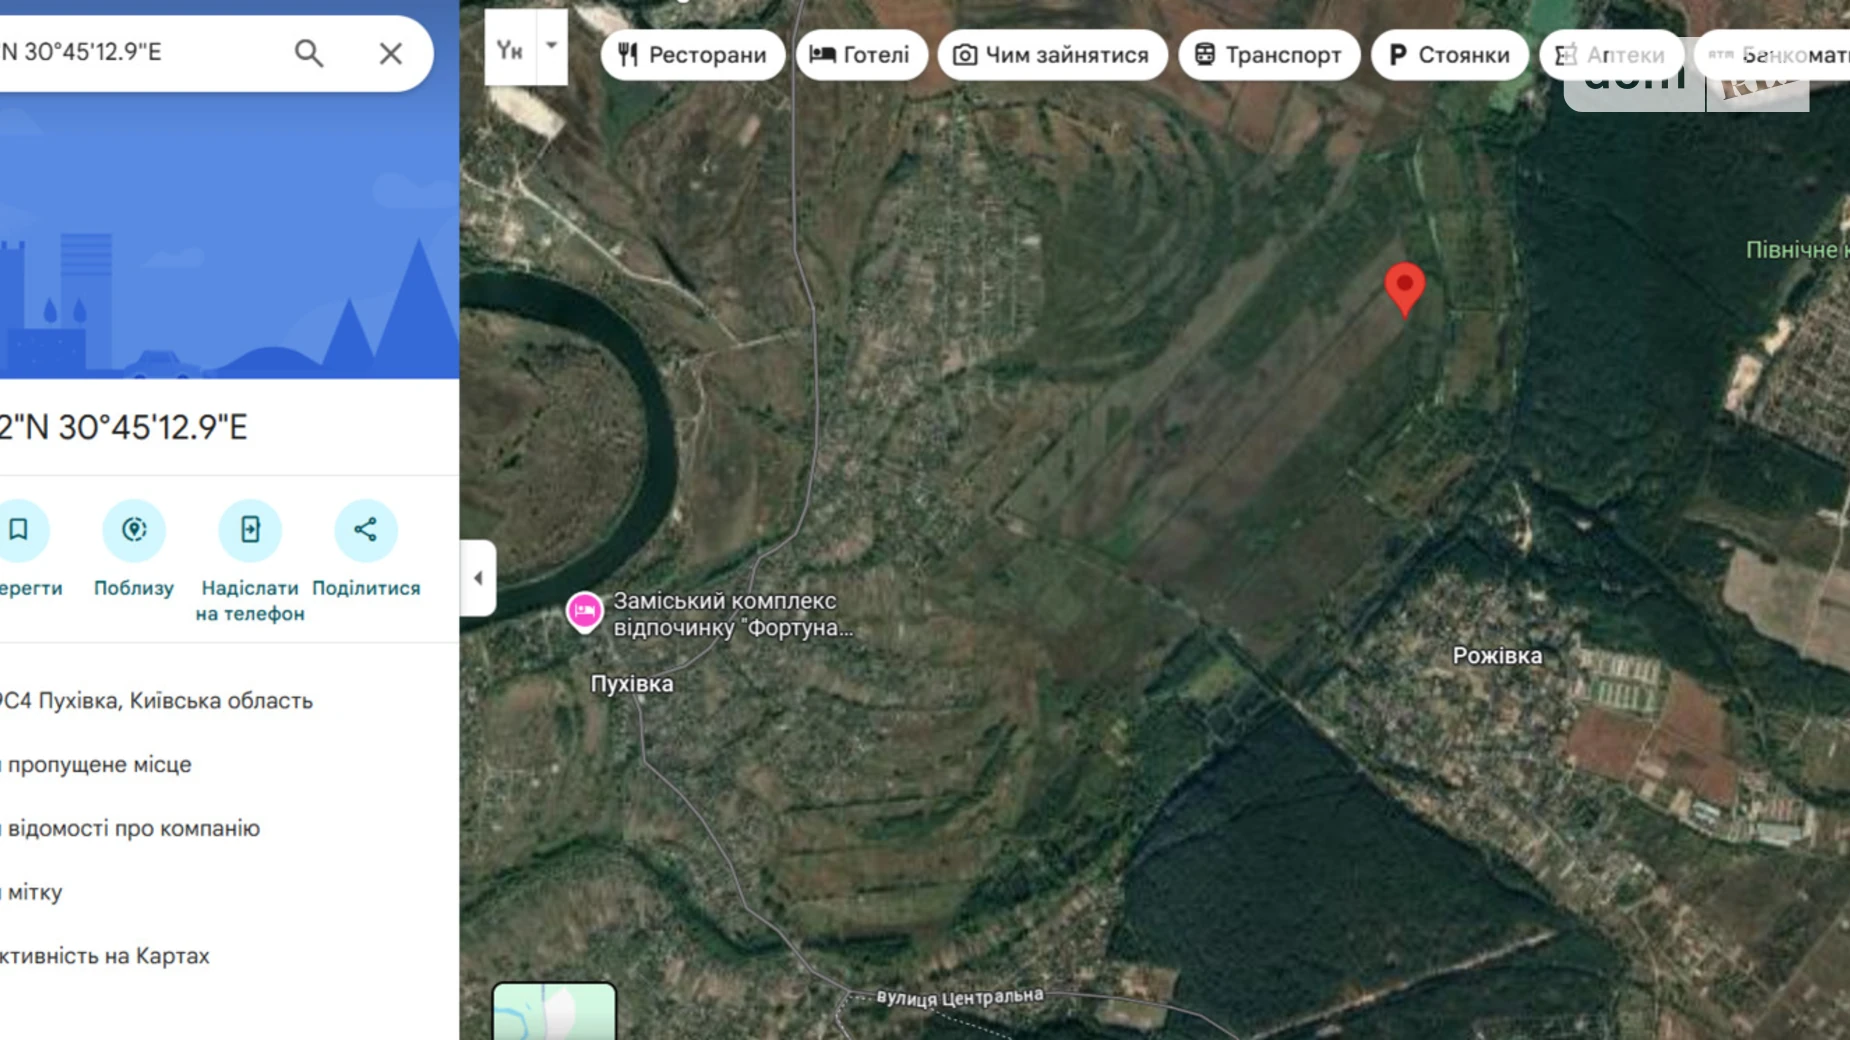Viewport: 1850px width, 1040px height.
Task: Click the pink Фортуна hotel marker
Action: pyautogui.click(x=585, y=611)
